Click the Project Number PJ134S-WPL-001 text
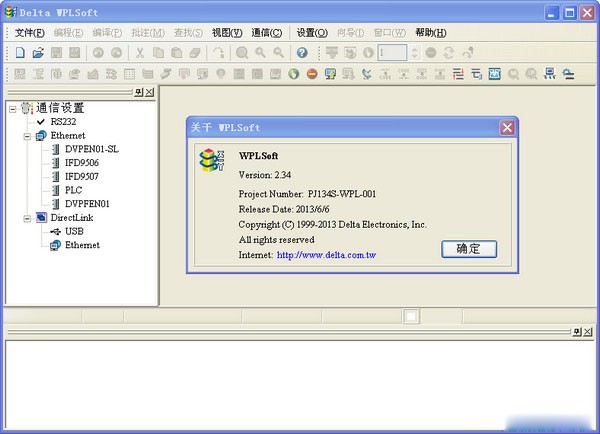Image resolution: width=600 pixels, height=434 pixels. [307, 194]
